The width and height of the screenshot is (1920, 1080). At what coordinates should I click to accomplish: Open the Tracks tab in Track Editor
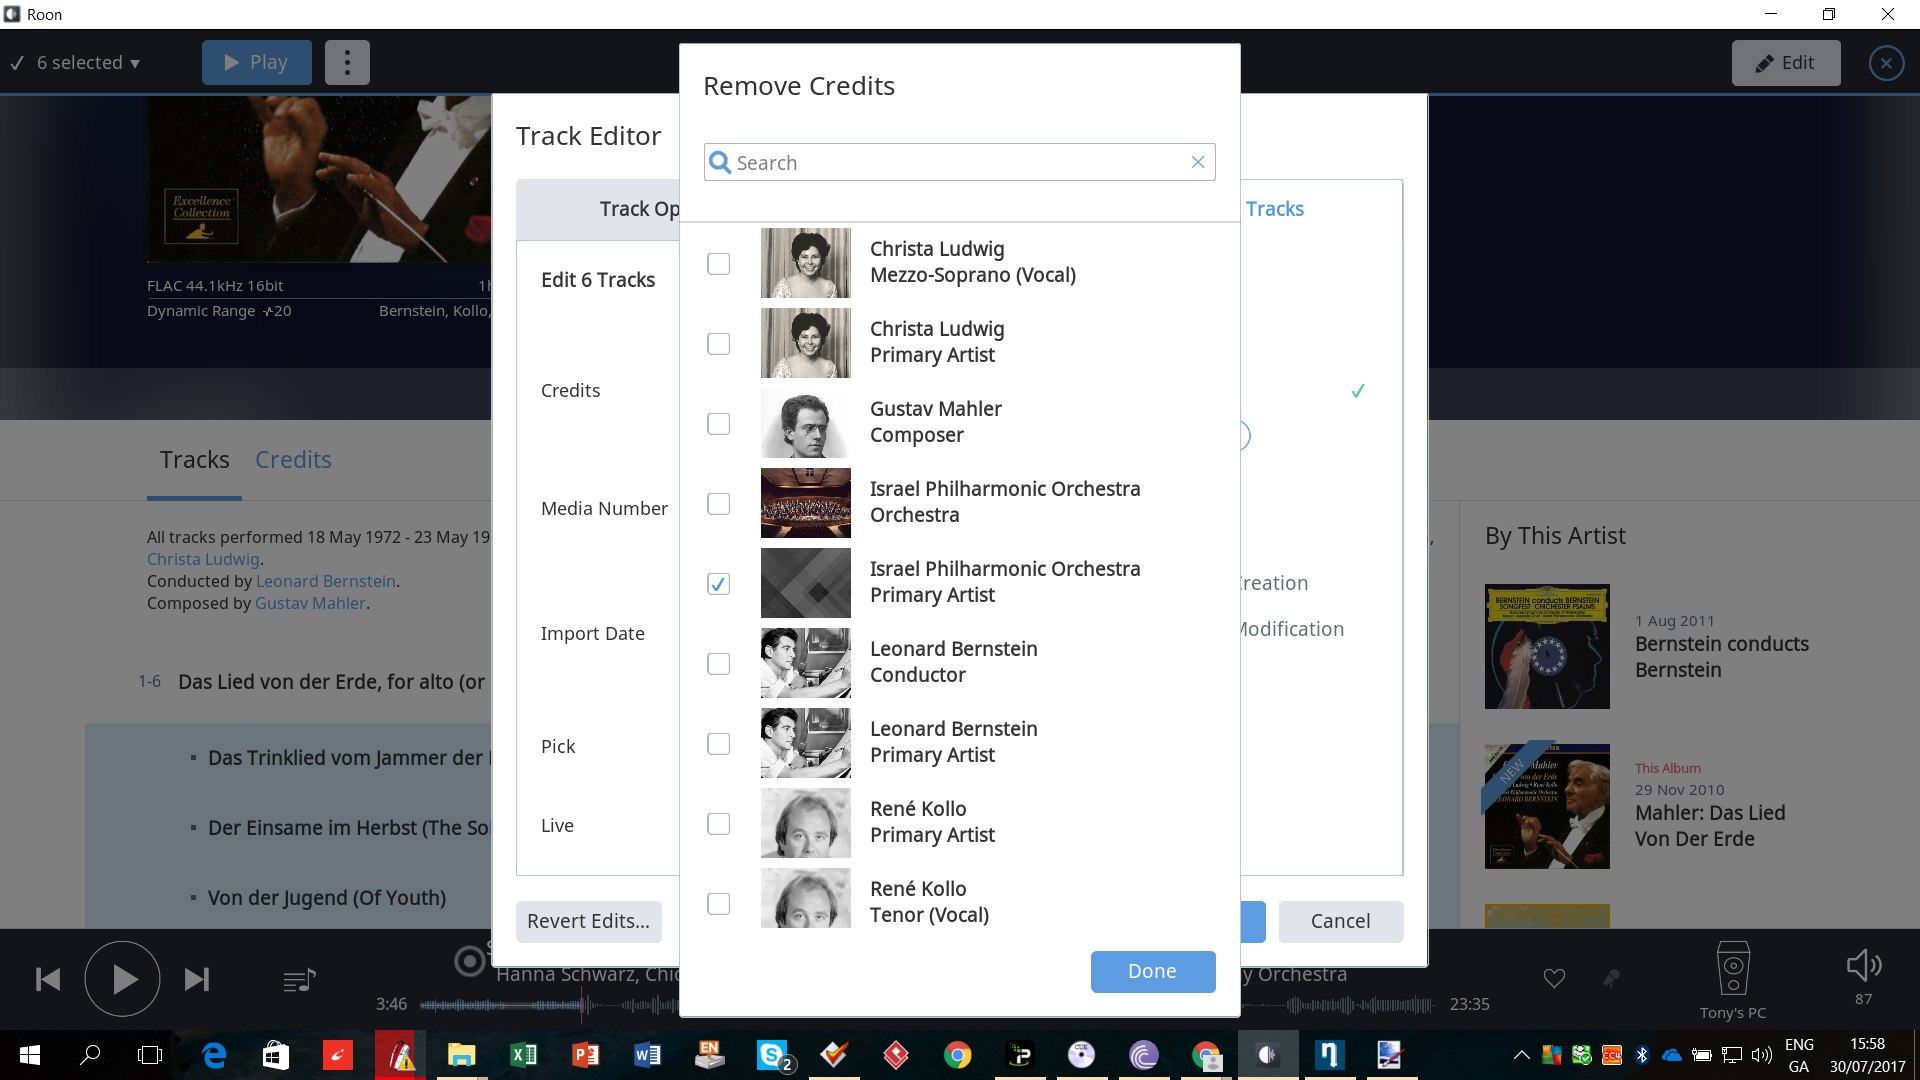(x=1275, y=209)
